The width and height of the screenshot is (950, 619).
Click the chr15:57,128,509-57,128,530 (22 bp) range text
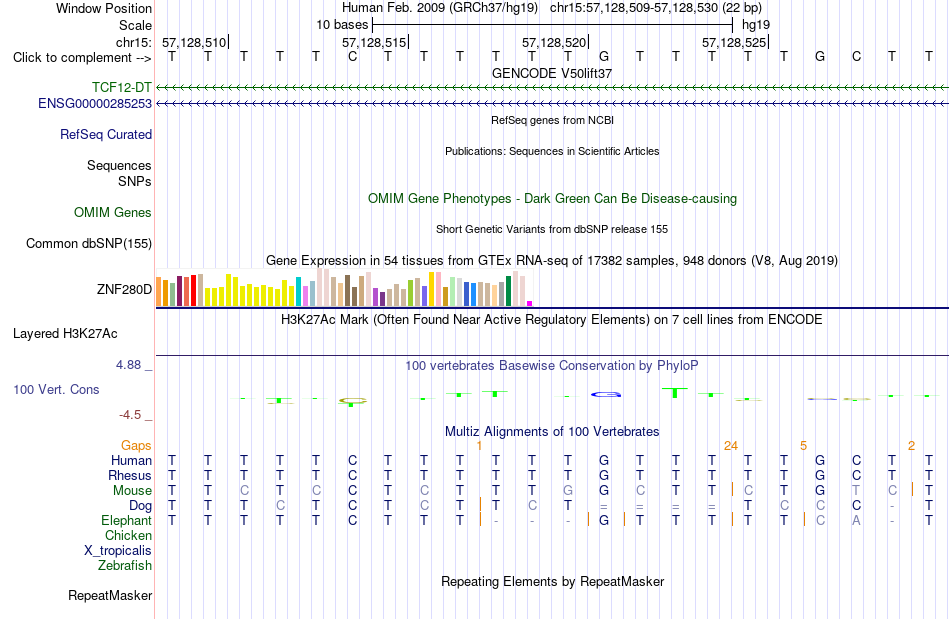point(656,8)
